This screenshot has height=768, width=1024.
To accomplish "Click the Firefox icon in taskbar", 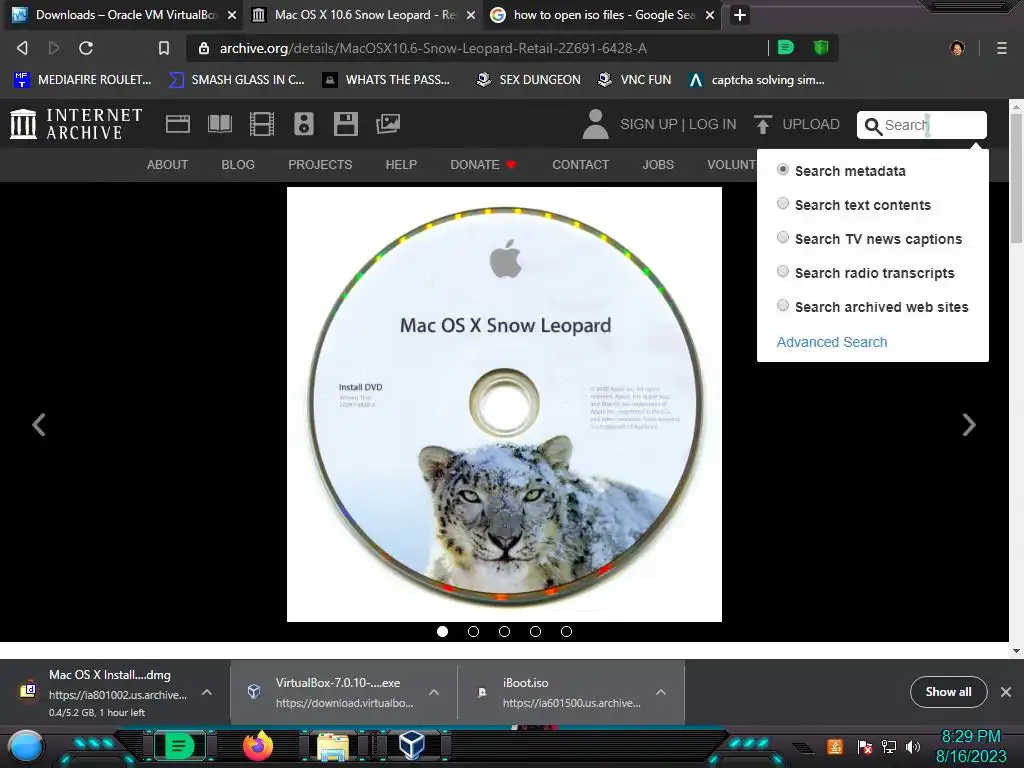I will point(258,745).
